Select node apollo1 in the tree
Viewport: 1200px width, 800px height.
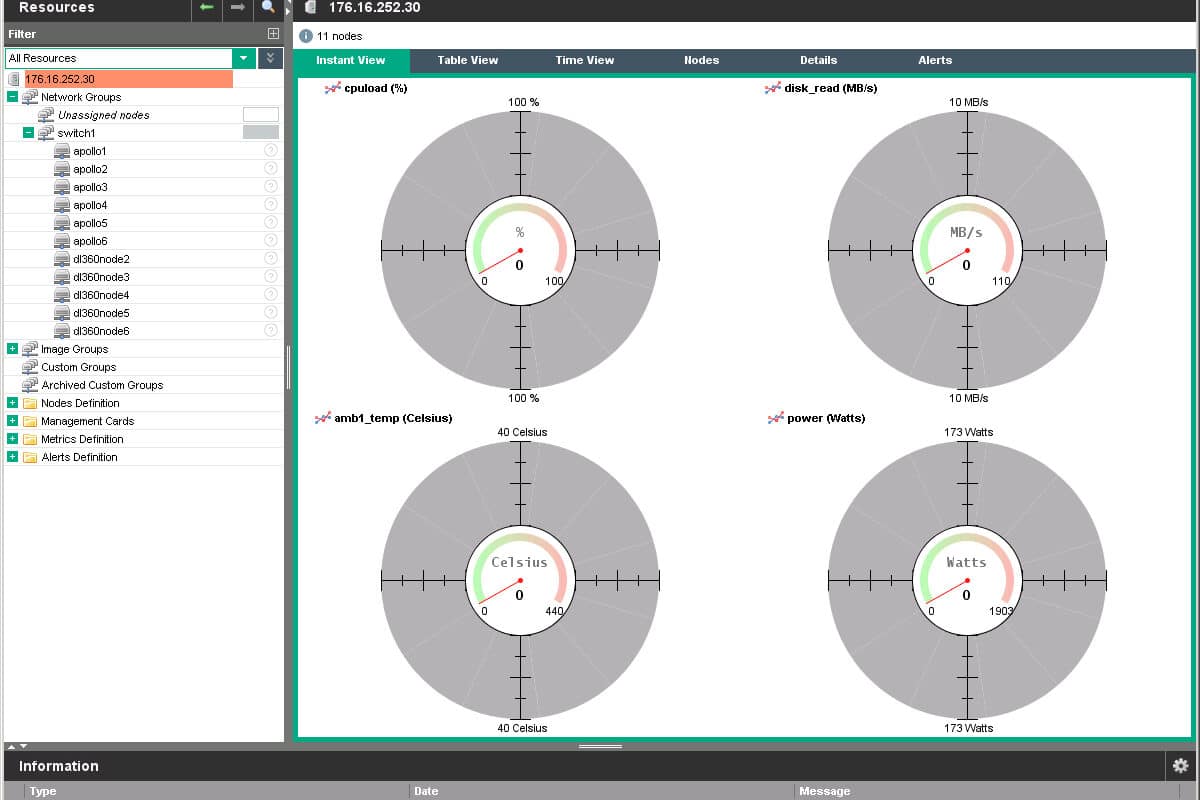tap(90, 151)
